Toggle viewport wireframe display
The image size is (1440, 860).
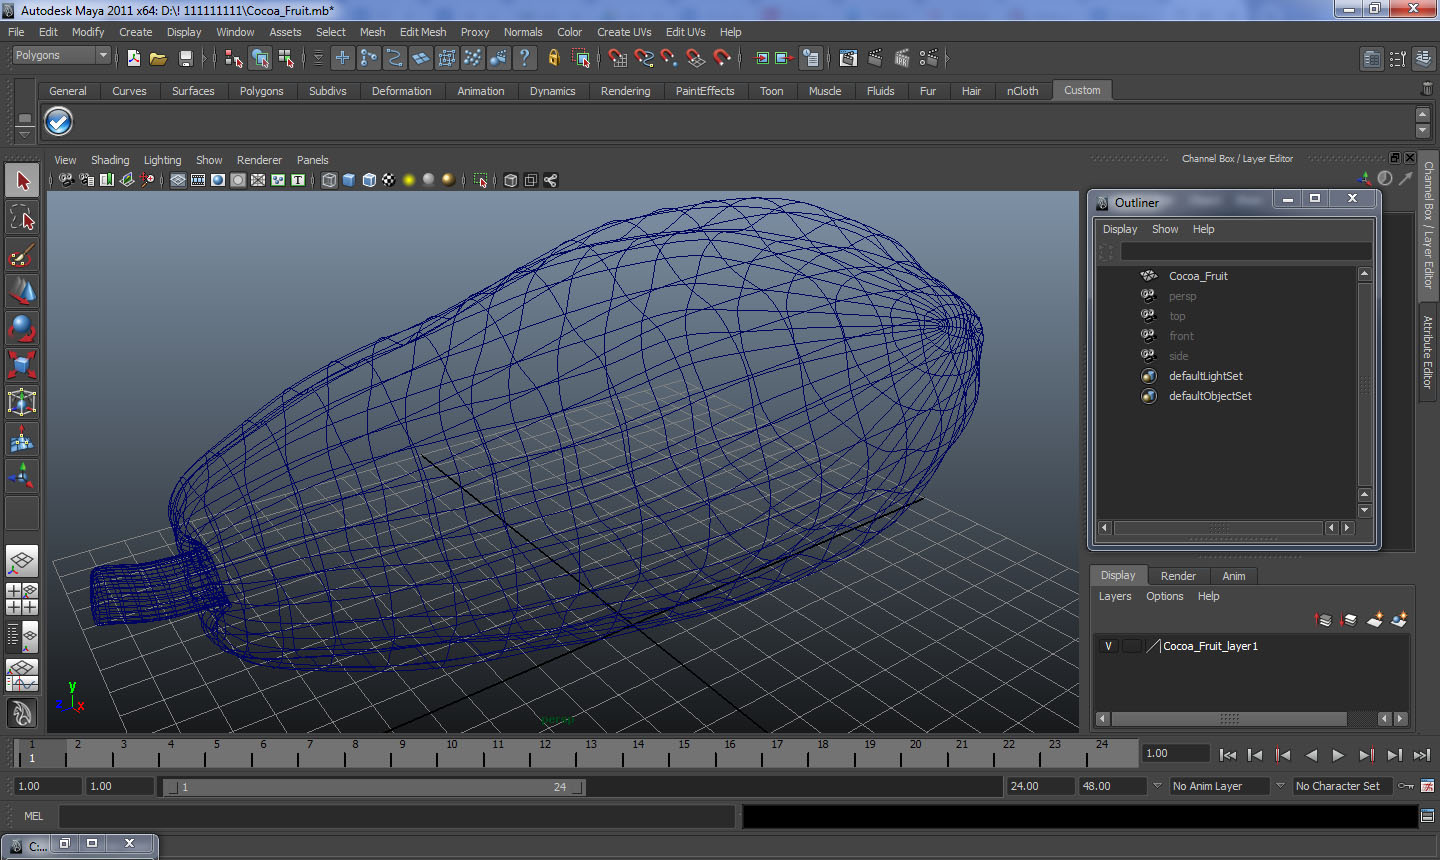pos(329,180)
